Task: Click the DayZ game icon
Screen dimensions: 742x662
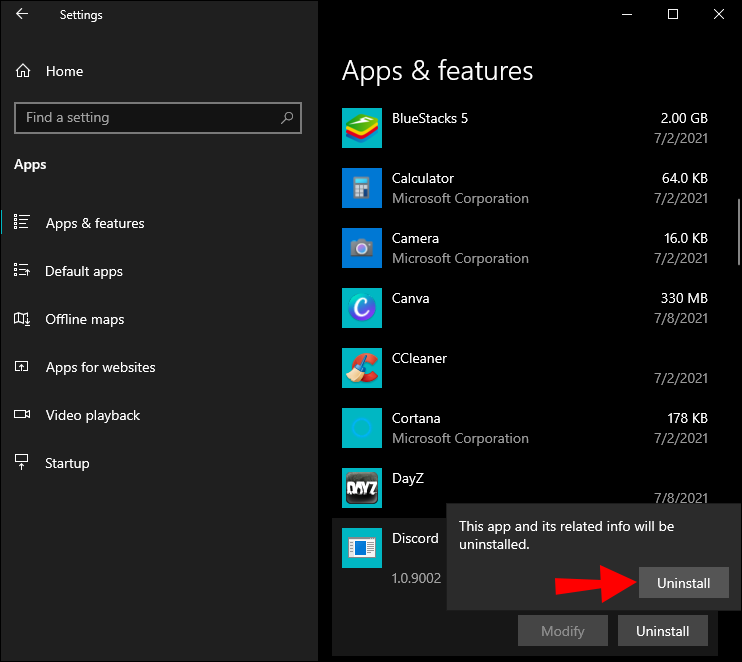Action: click(x=361, y=488)
